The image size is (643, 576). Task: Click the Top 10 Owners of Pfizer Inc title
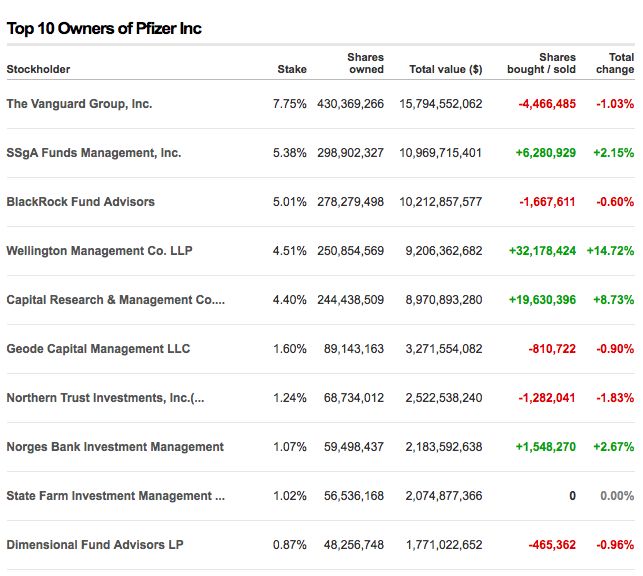(104, 28)
